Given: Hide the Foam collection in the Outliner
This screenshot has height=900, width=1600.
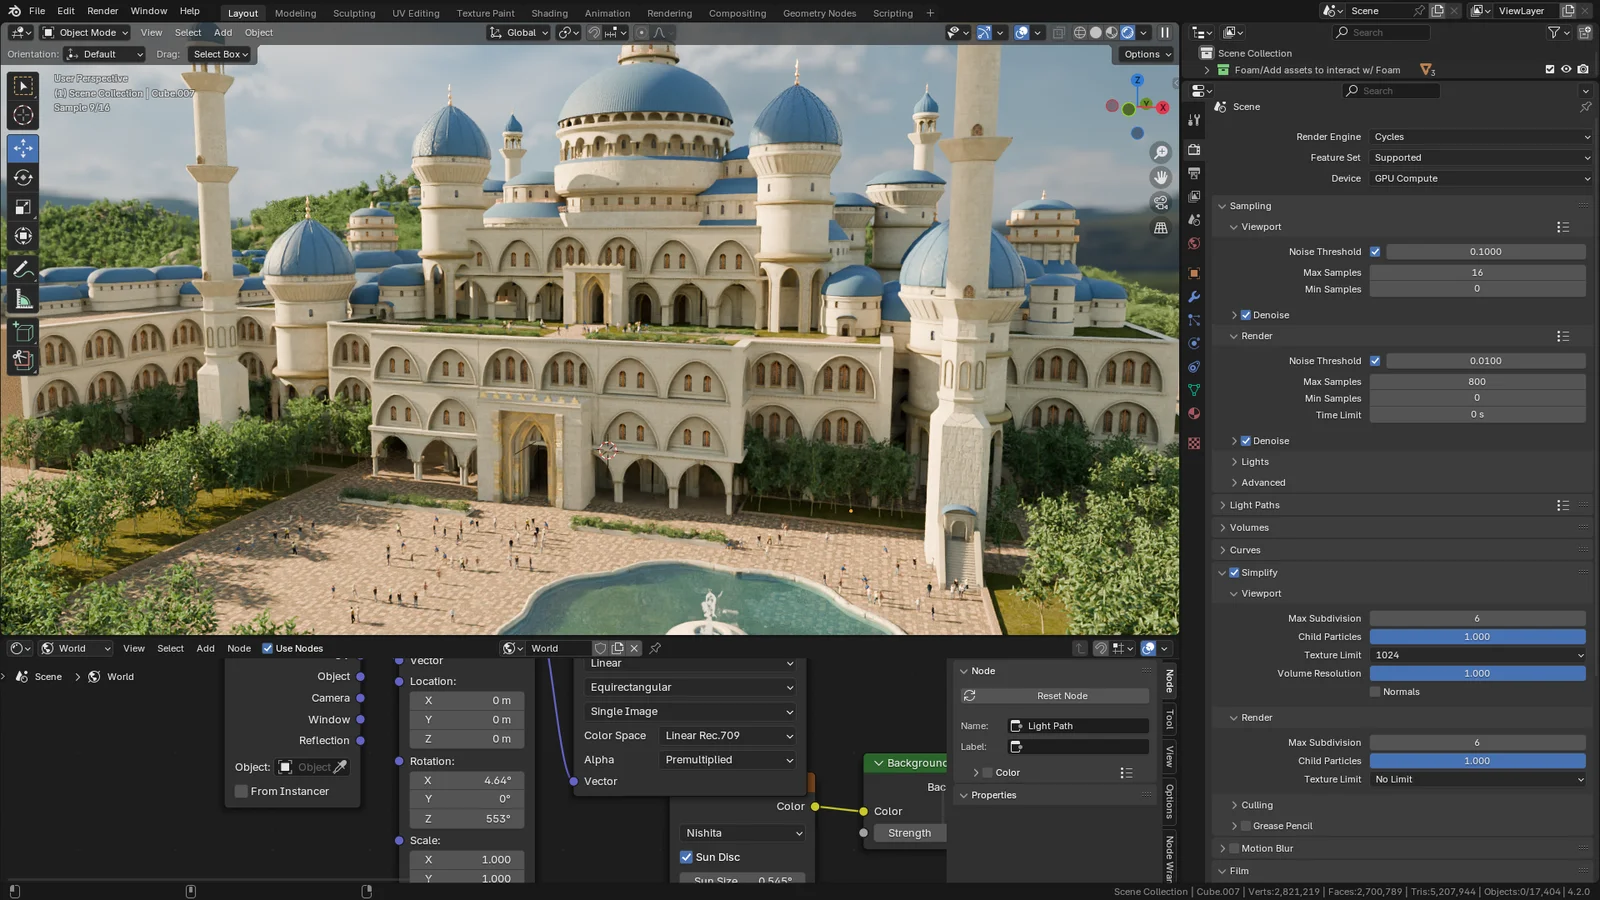Looking at the screenshot, I should pos(1565,69).
